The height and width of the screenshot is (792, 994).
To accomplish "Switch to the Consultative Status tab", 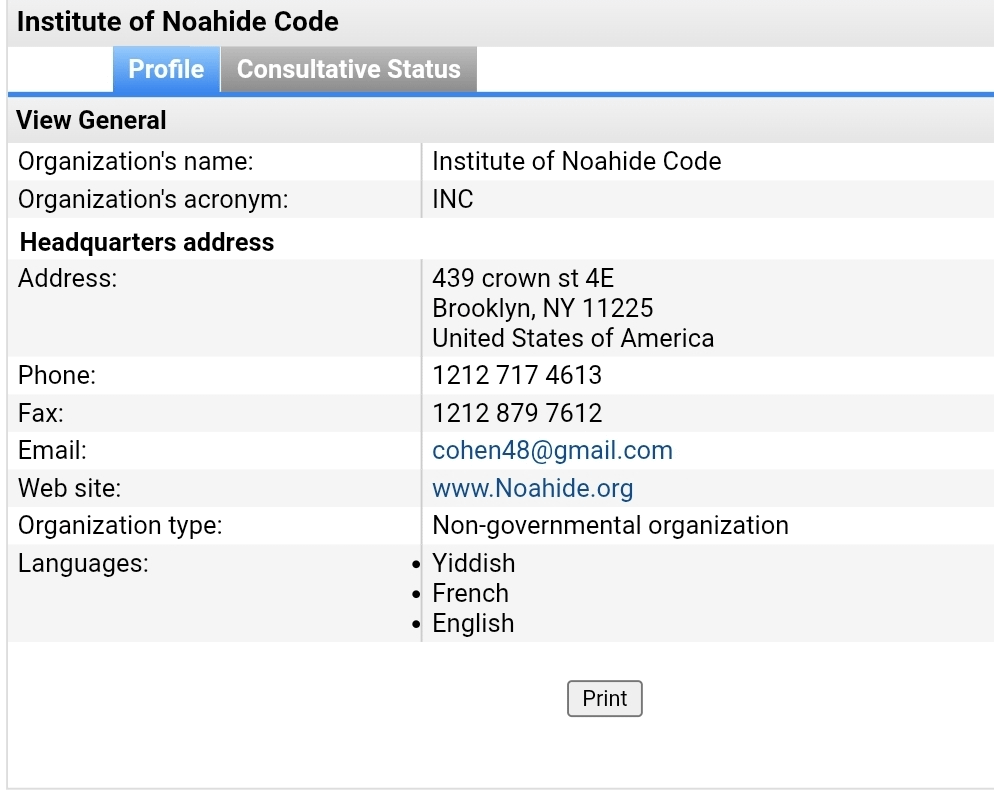I will pyautogui.click(x=349, y=69).
